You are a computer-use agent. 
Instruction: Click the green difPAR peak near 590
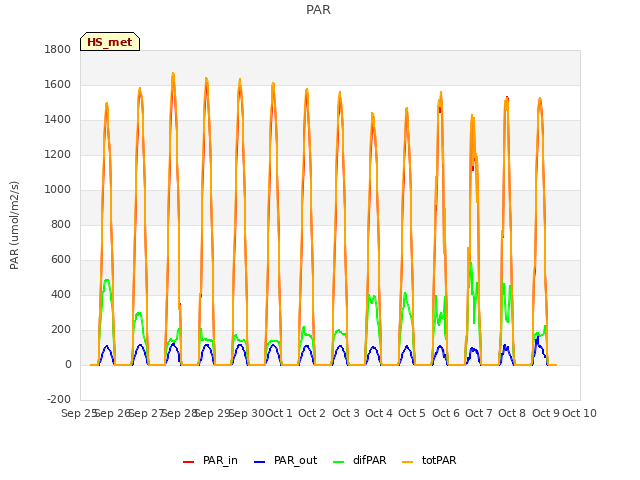pyautogui.click(x=471, y=263)
